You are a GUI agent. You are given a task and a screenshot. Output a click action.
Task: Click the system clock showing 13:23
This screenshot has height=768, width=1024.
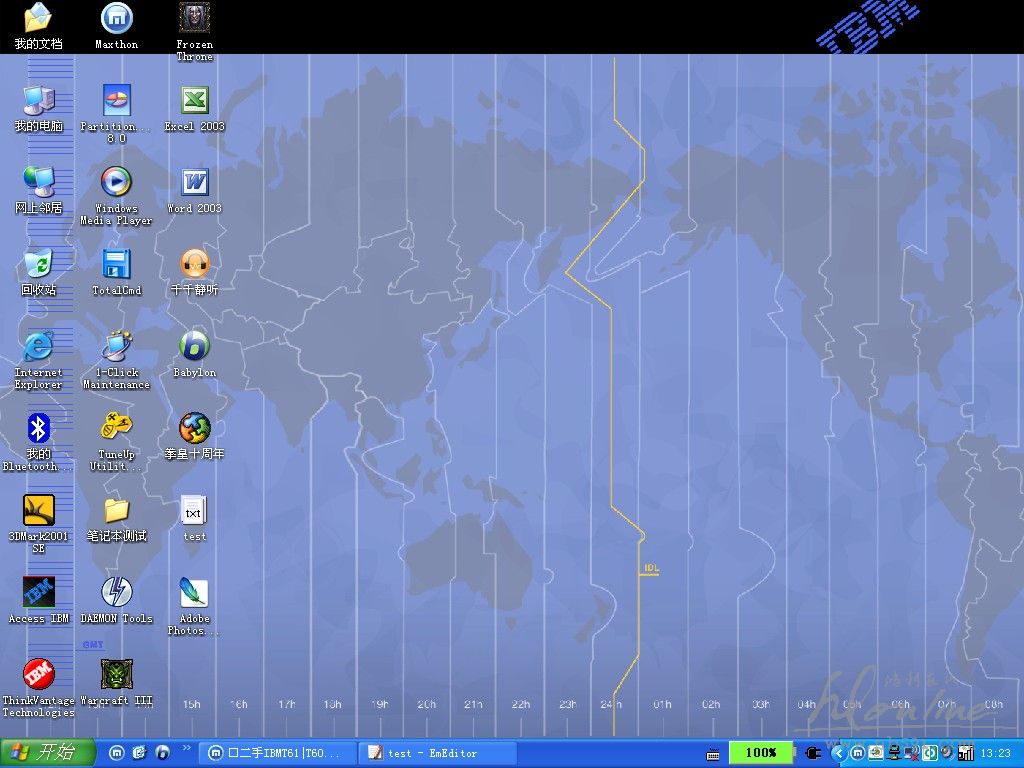[995, 753]
